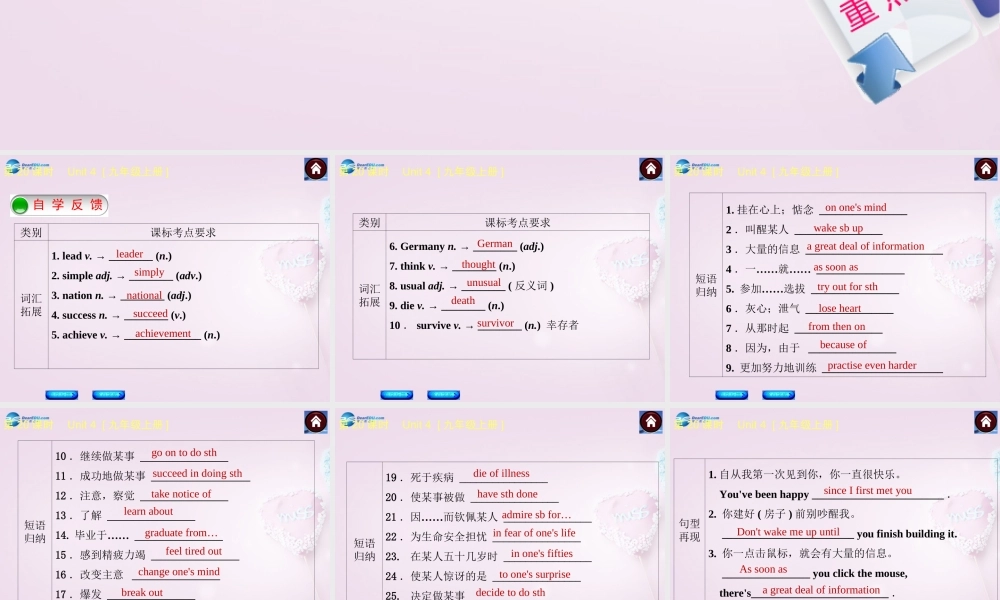This screenshot has height=600, width=1000.
Task: Select the phrase 'a great deal of information' in item 3
Action: click(865, 246)
